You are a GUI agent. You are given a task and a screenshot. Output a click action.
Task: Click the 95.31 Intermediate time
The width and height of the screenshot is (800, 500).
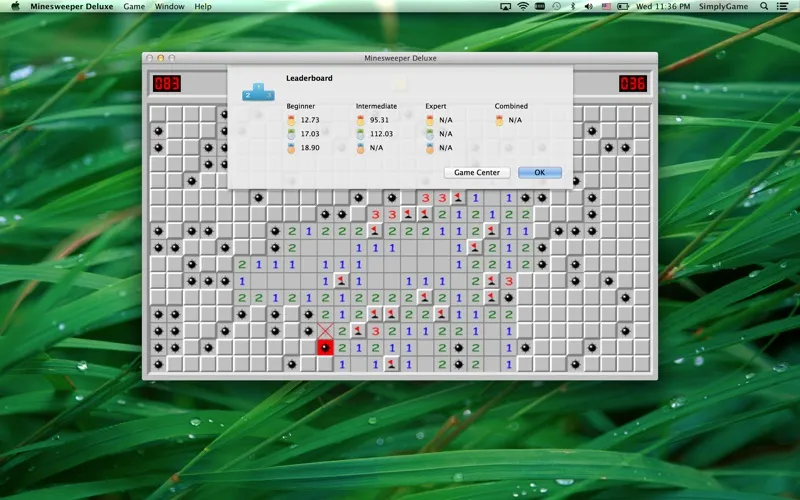click(379, 120)
